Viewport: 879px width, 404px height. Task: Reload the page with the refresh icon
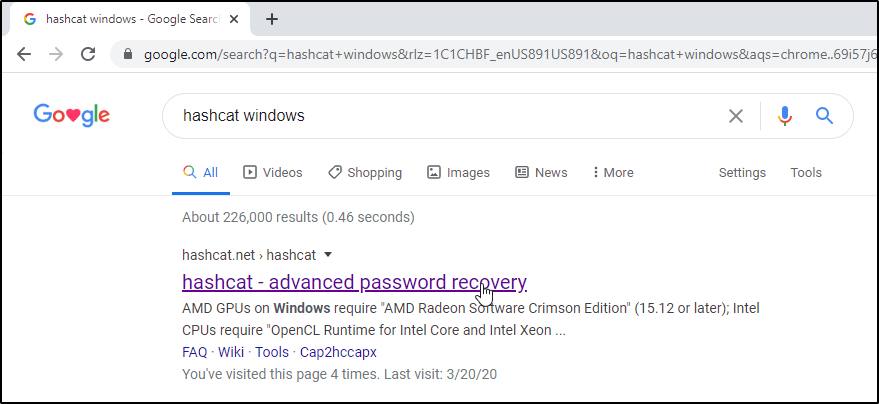[88, 54]
